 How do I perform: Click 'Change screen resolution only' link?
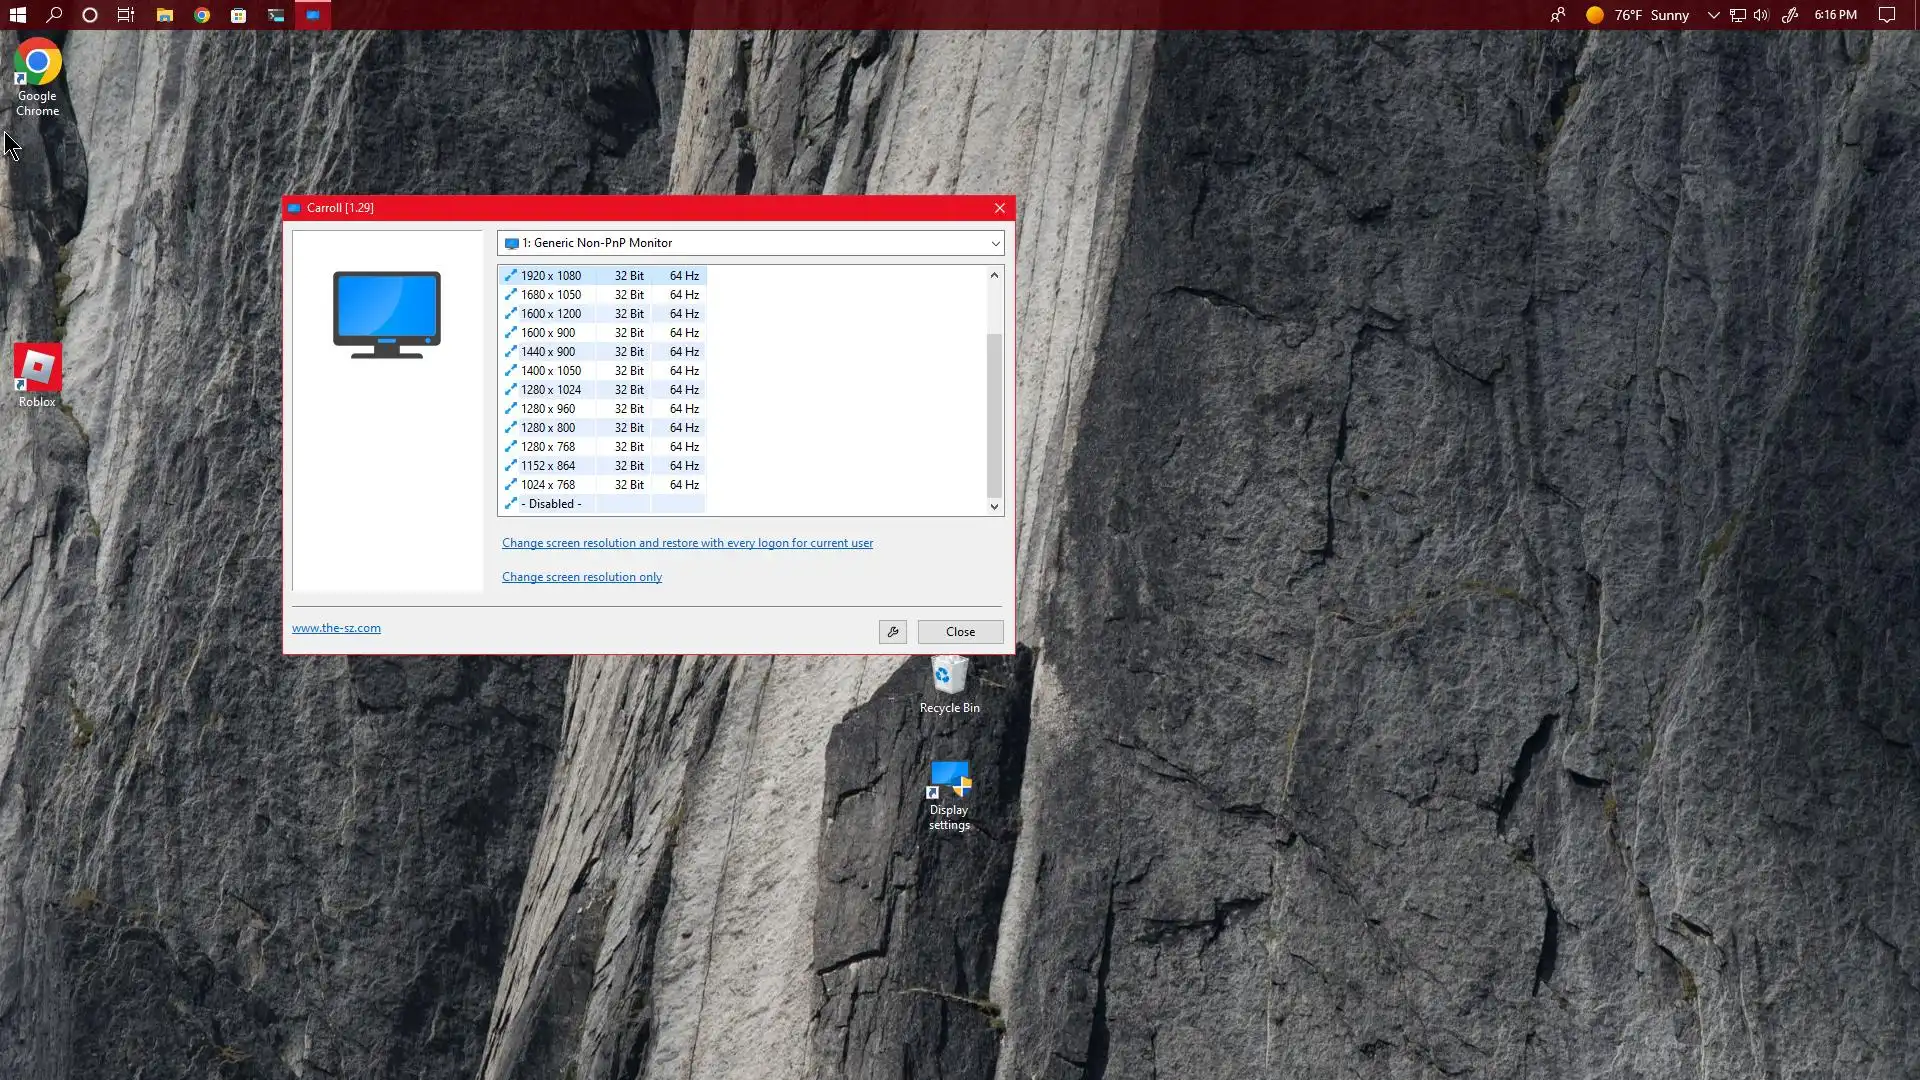pyautogui.click(x=581, y=577)
